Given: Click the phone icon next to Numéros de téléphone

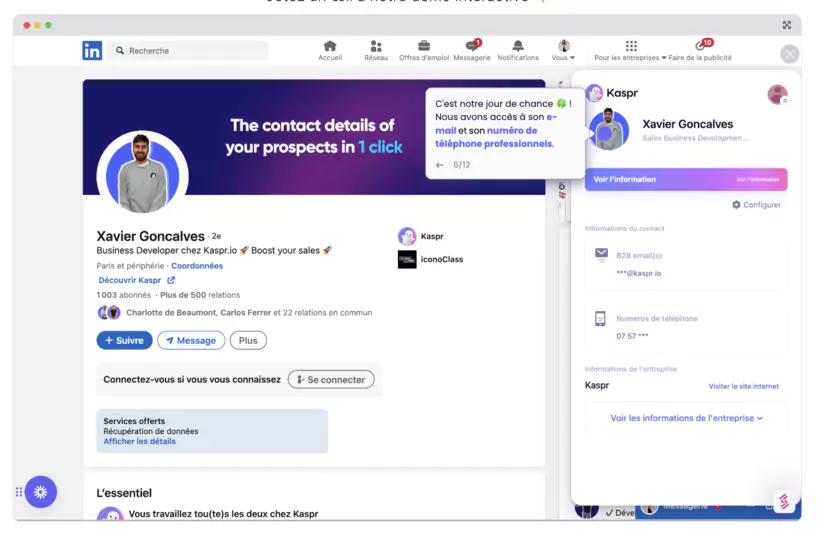Looking at the screenshot, I should (600, 318).
